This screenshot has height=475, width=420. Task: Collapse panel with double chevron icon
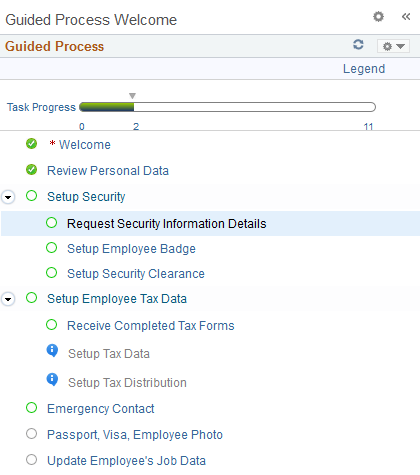[x=406, y=16]
